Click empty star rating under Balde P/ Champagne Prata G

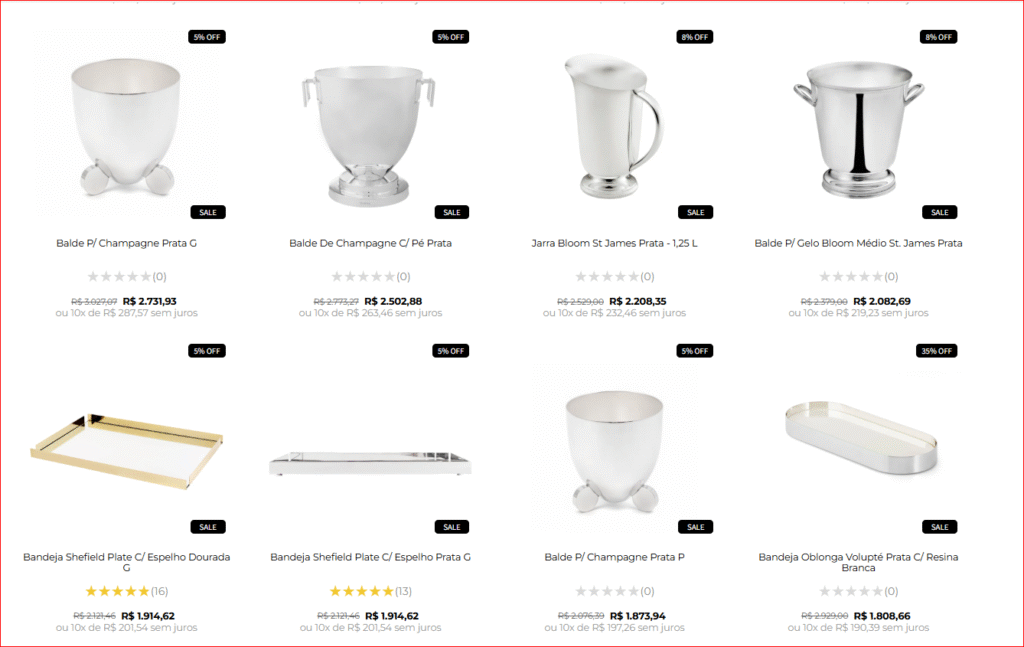tap(120, 277)
